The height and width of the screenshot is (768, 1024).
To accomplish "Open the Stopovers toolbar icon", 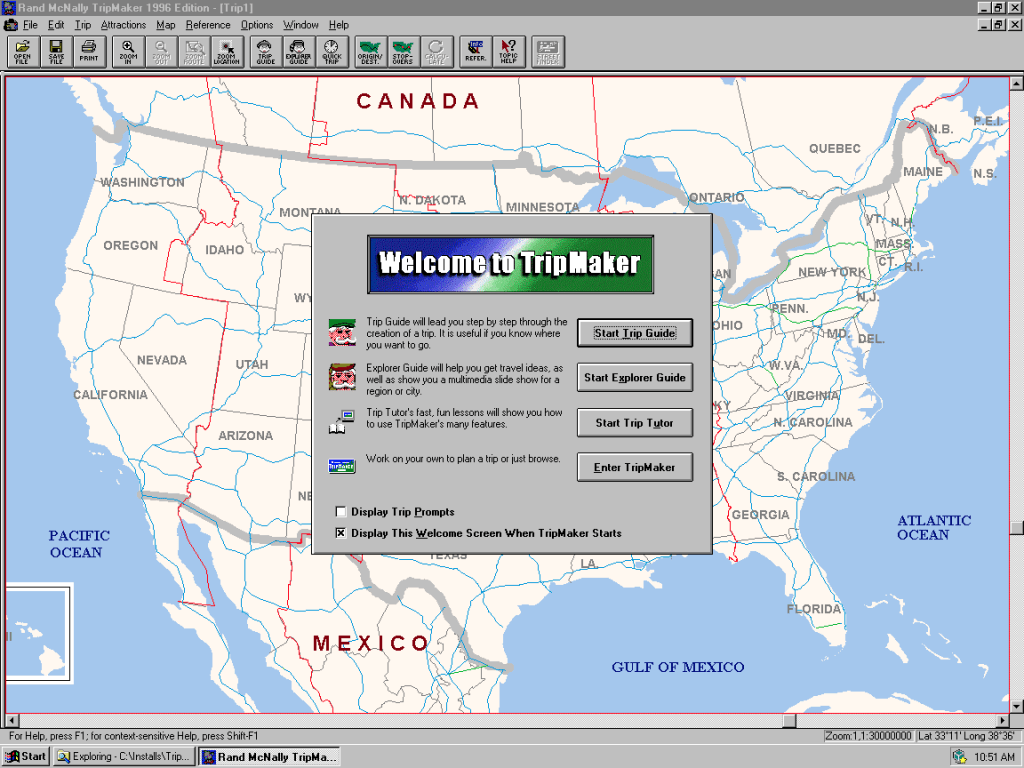I will pyautogui.click(x=403, y=52).
